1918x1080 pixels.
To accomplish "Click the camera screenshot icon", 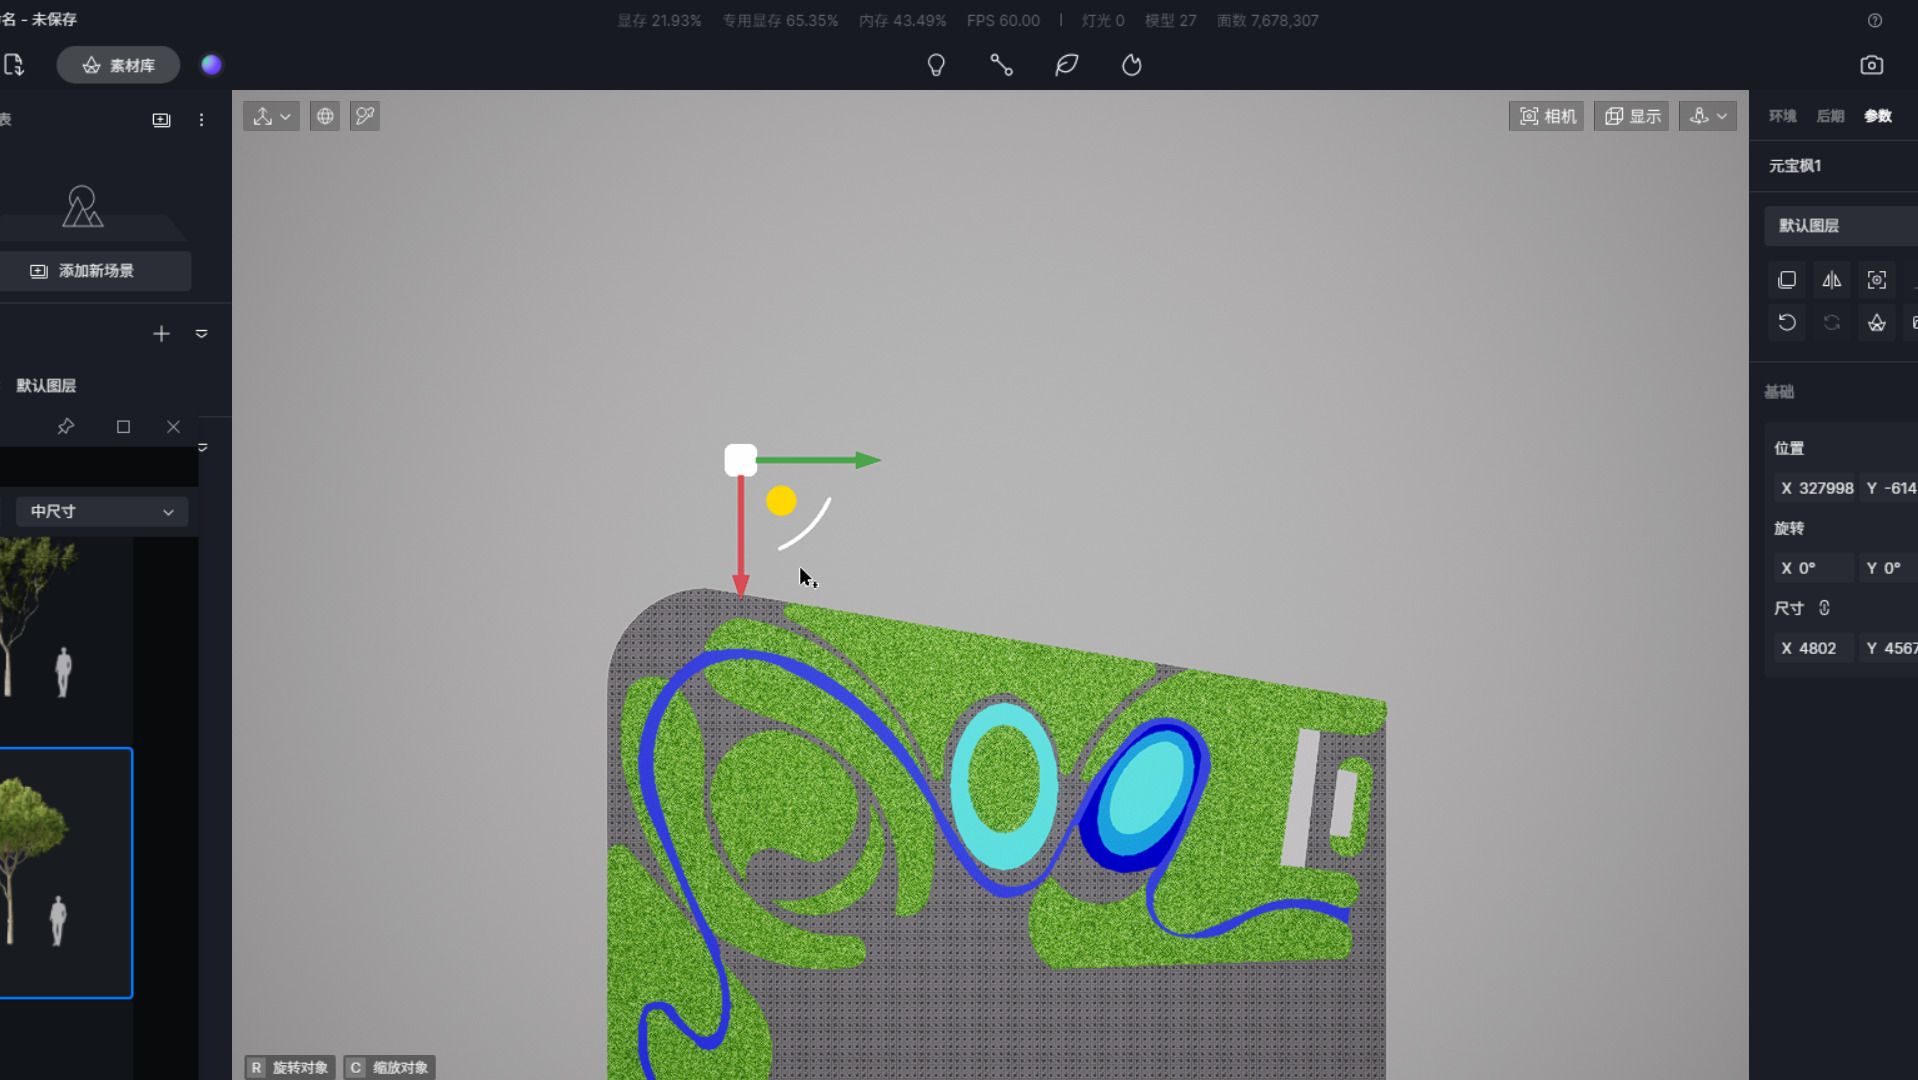I will (x=1871, y=65).
